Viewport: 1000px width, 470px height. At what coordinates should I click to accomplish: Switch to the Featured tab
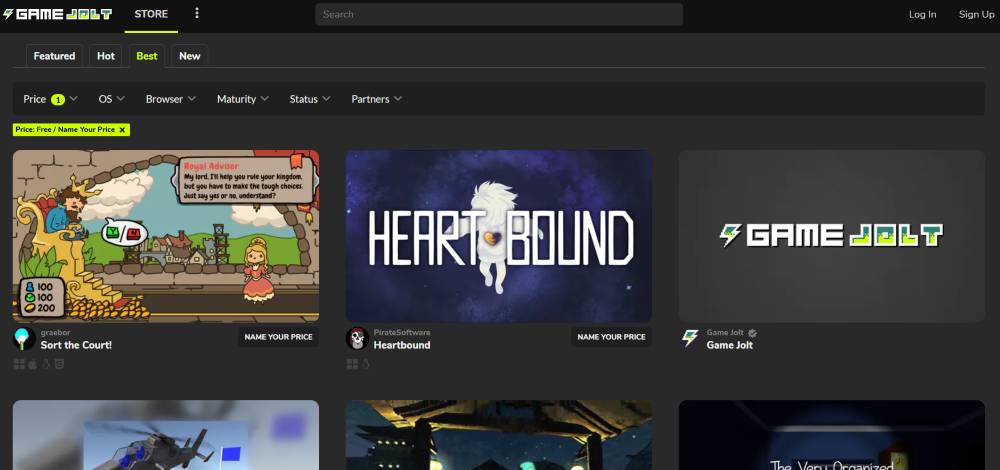tap(54, 56)
